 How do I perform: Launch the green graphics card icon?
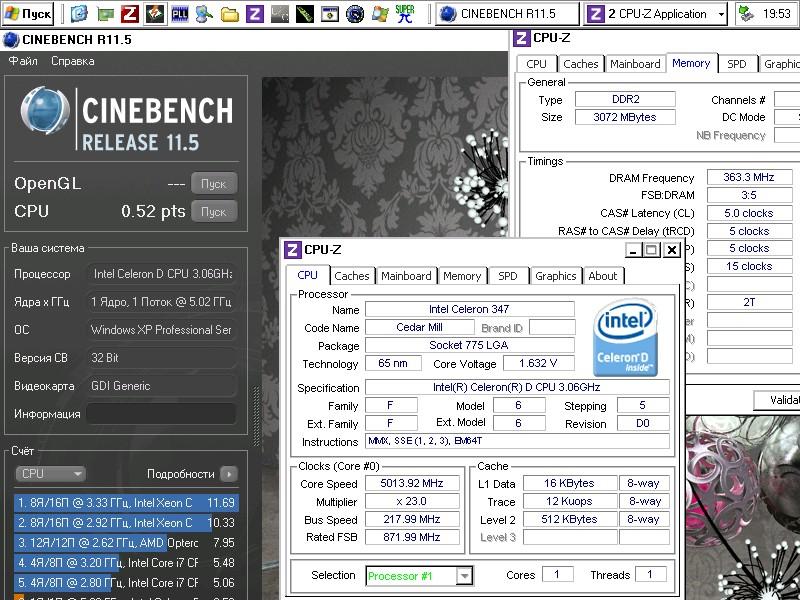tap(105, 14)
